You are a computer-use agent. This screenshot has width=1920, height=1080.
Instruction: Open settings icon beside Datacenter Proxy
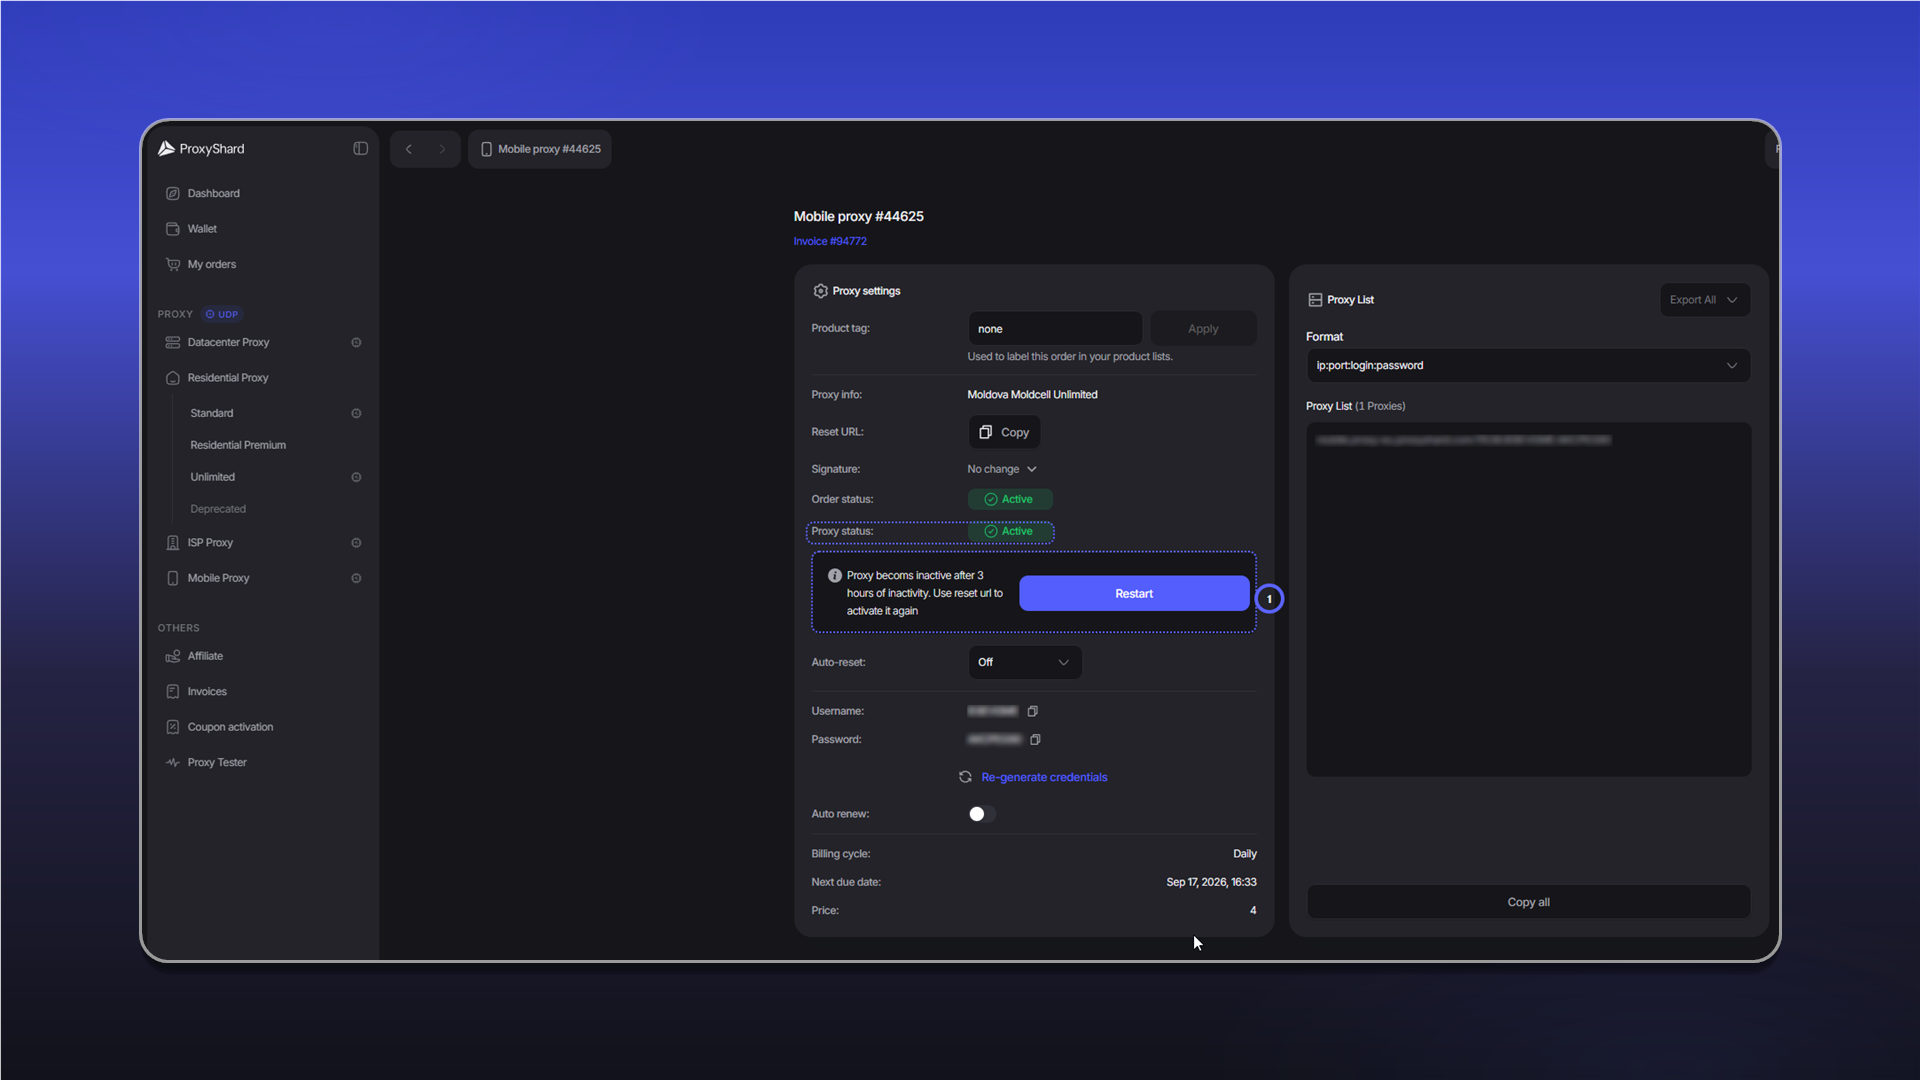(x=356, y=343)
